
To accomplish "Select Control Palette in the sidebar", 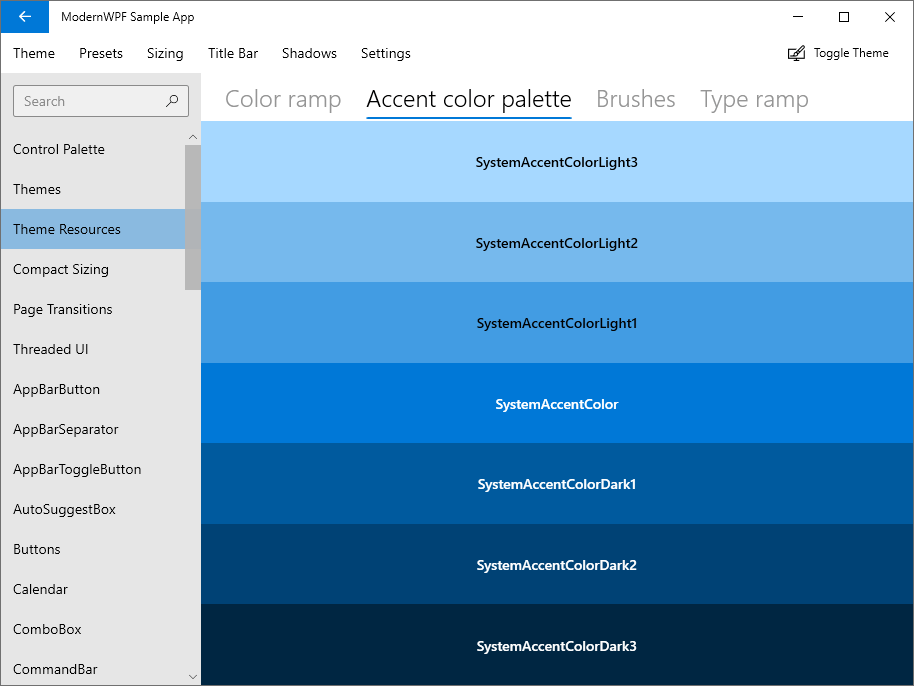I will click(x=58, y=149).
